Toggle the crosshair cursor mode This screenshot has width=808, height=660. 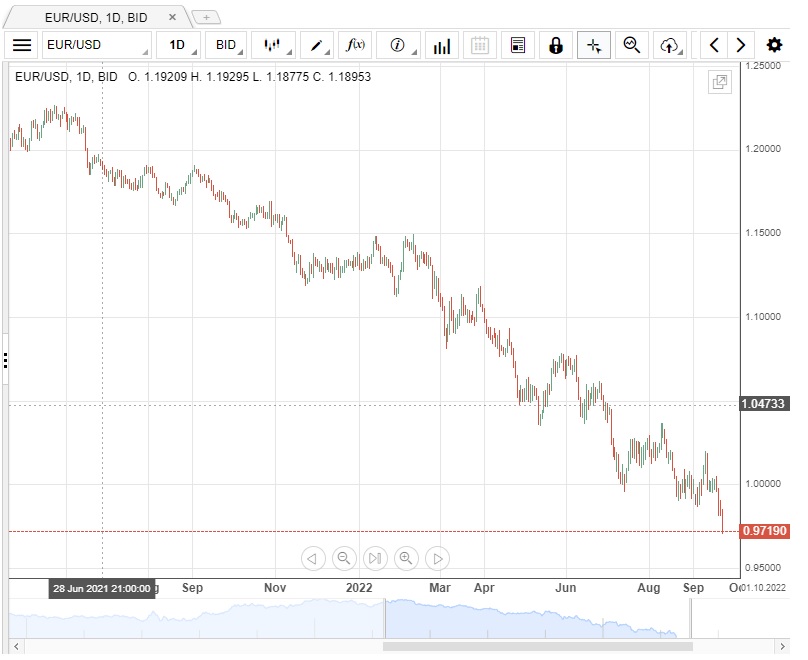[594, 45]
